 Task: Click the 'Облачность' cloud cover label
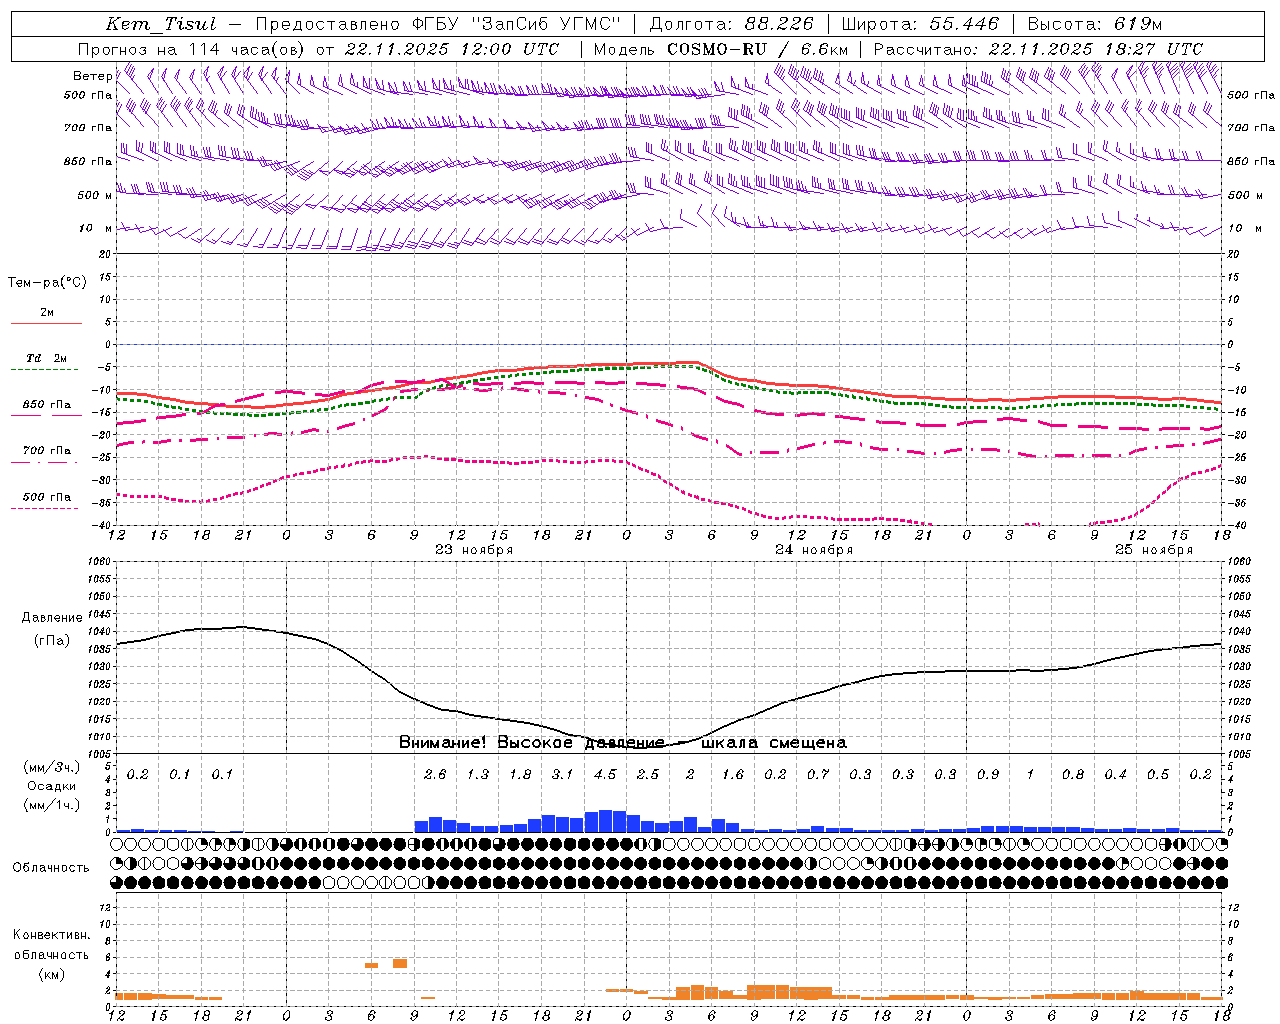click(51, 868)
